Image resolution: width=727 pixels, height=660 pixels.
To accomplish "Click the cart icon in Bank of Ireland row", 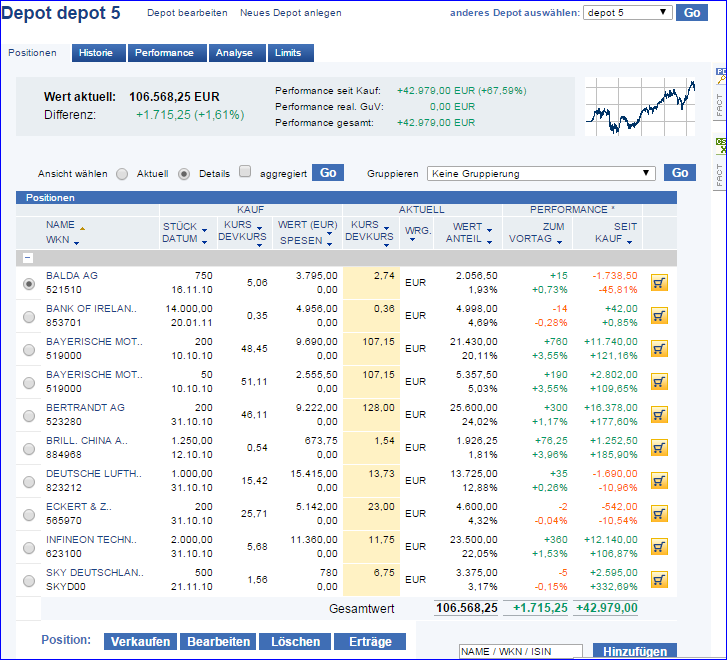I will coord(659,316).
